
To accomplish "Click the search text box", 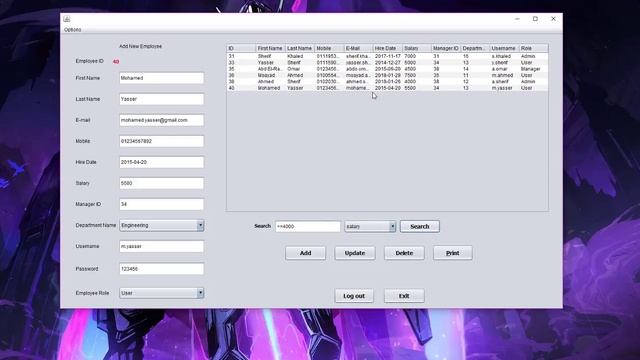I will click(308, 227).
